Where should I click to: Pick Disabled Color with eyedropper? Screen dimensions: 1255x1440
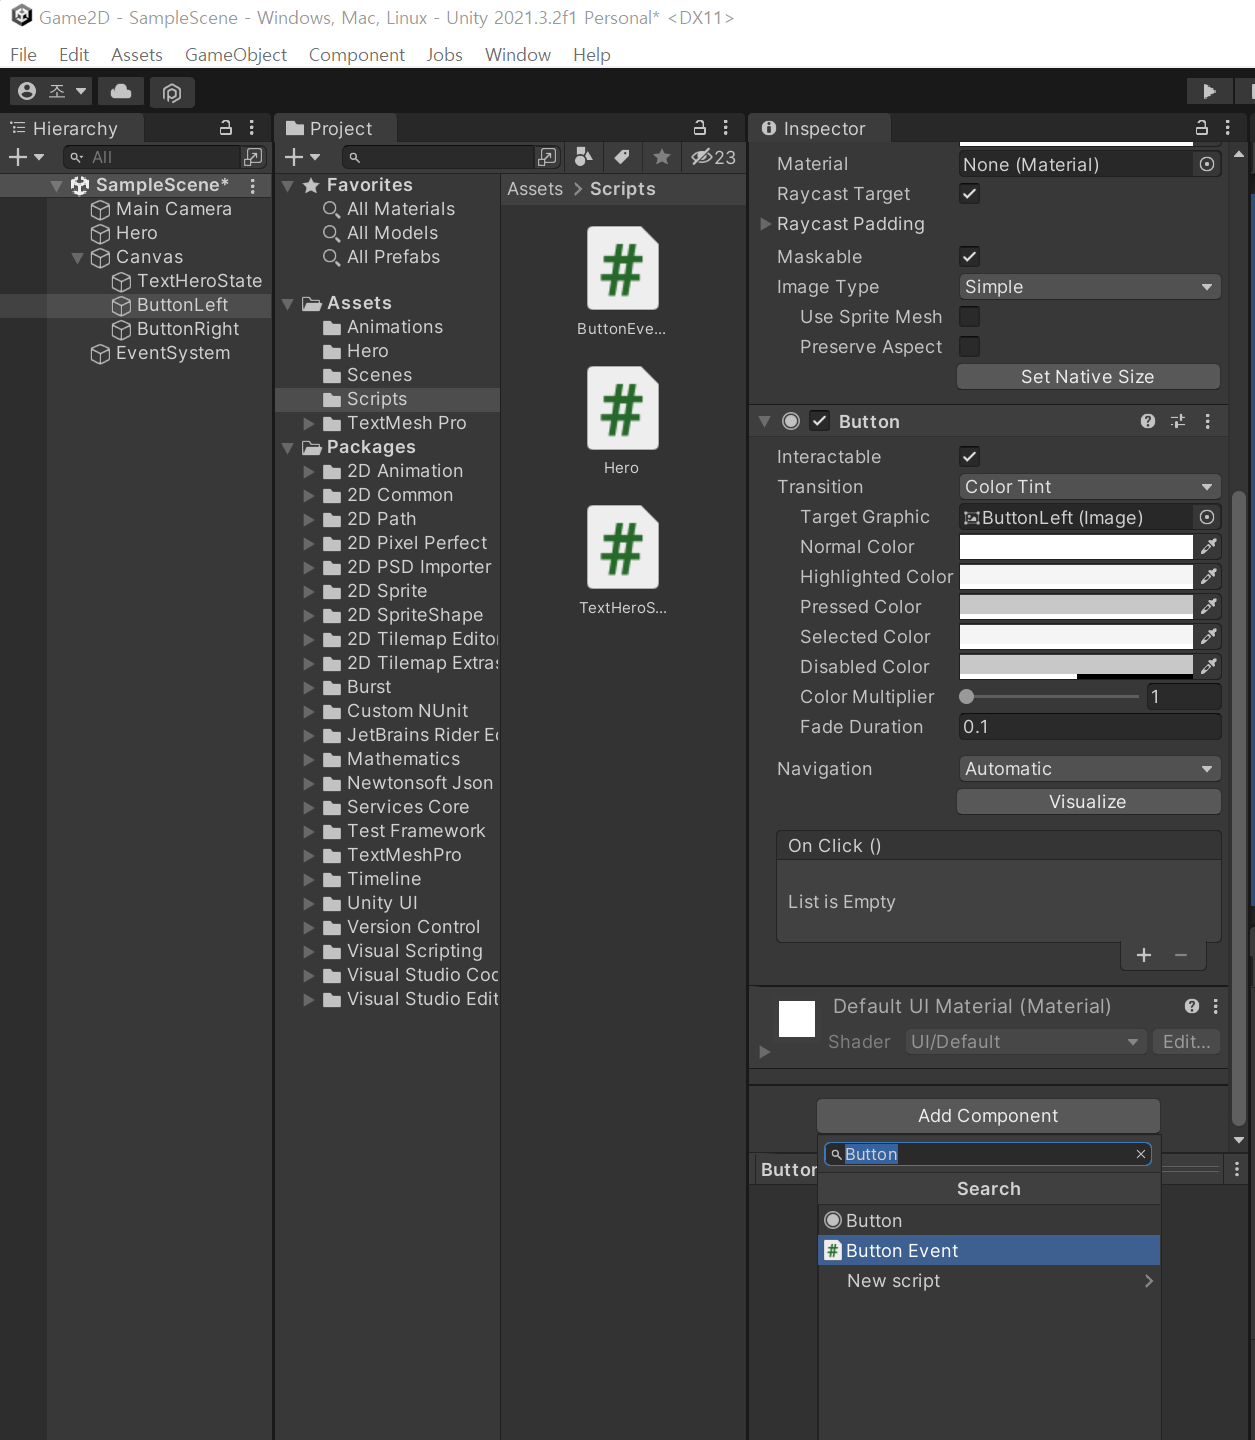pyautogui.click(x=1209, y=667)
